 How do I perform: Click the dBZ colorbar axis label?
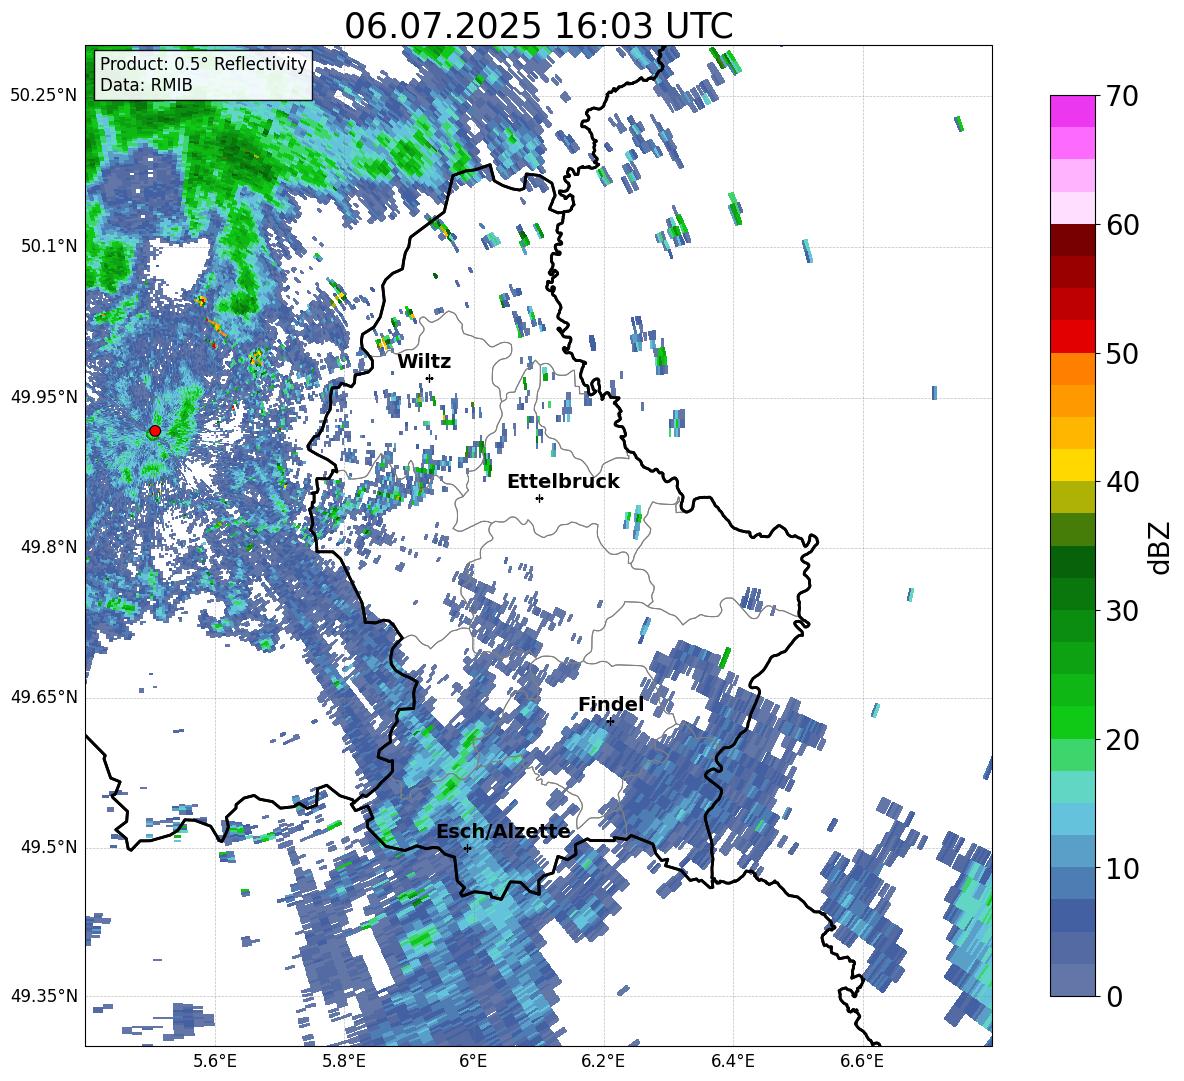[1161, 547]
